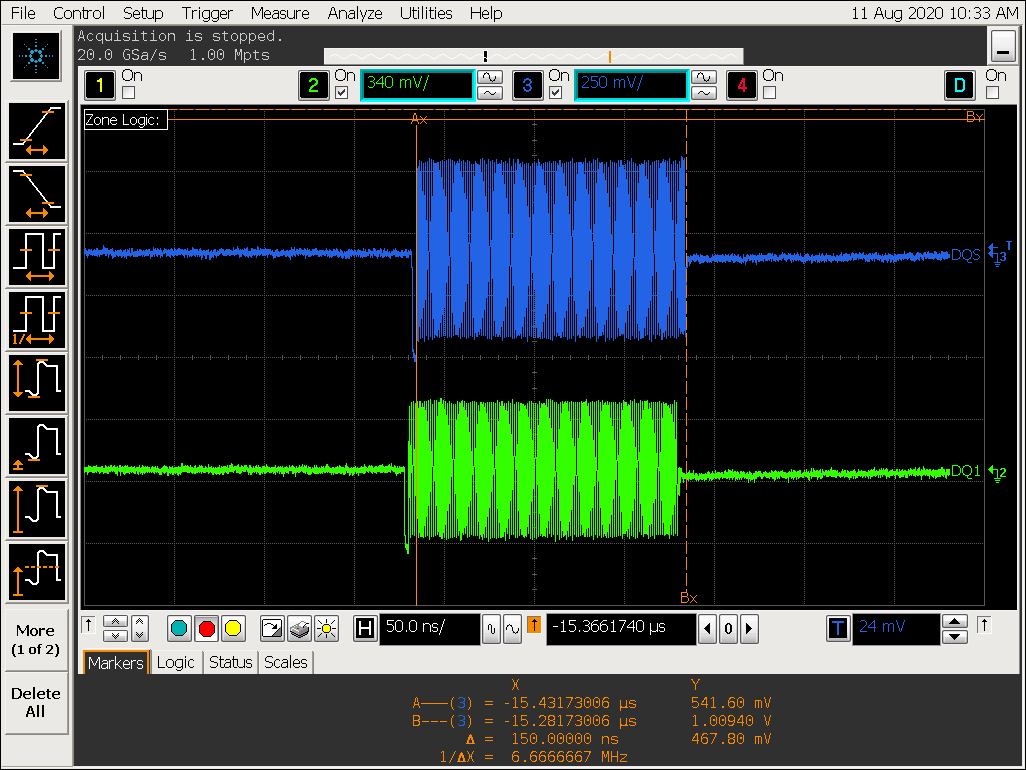Switch to the Markers tab
This screenshot has height=770, width=1026.
116,663
